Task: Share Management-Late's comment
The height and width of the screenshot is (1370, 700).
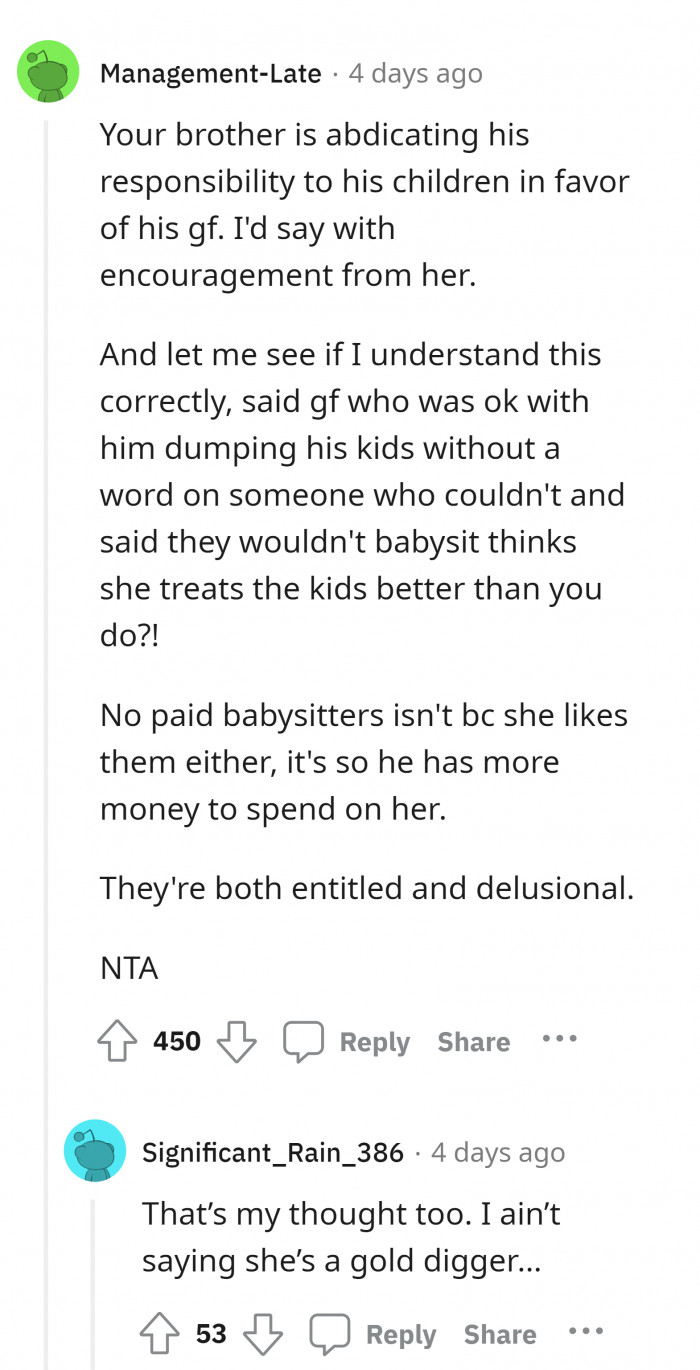Action: click(473, 1042)
